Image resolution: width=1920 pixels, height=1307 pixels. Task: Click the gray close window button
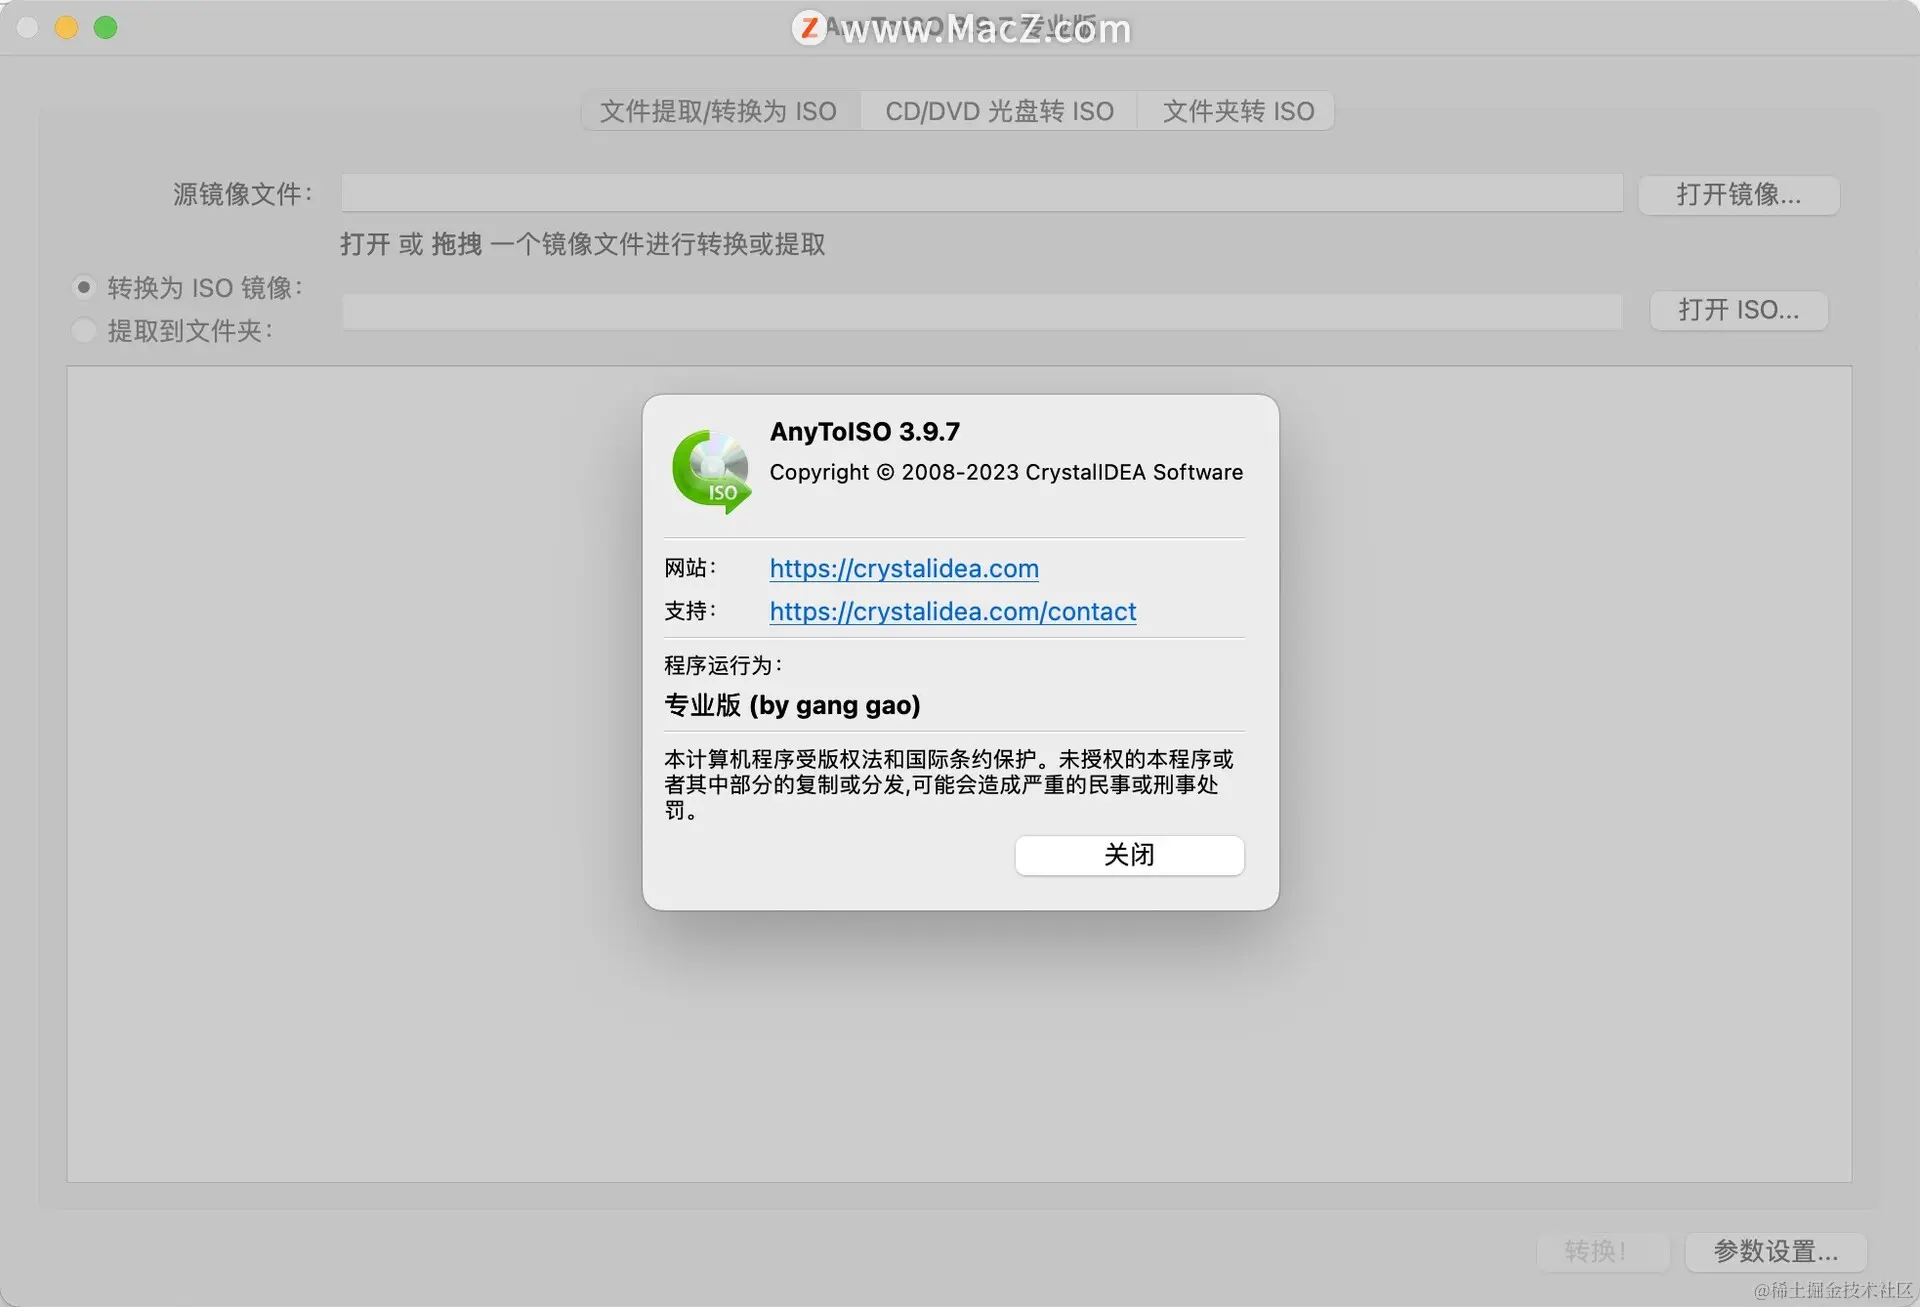coord(28,28)
